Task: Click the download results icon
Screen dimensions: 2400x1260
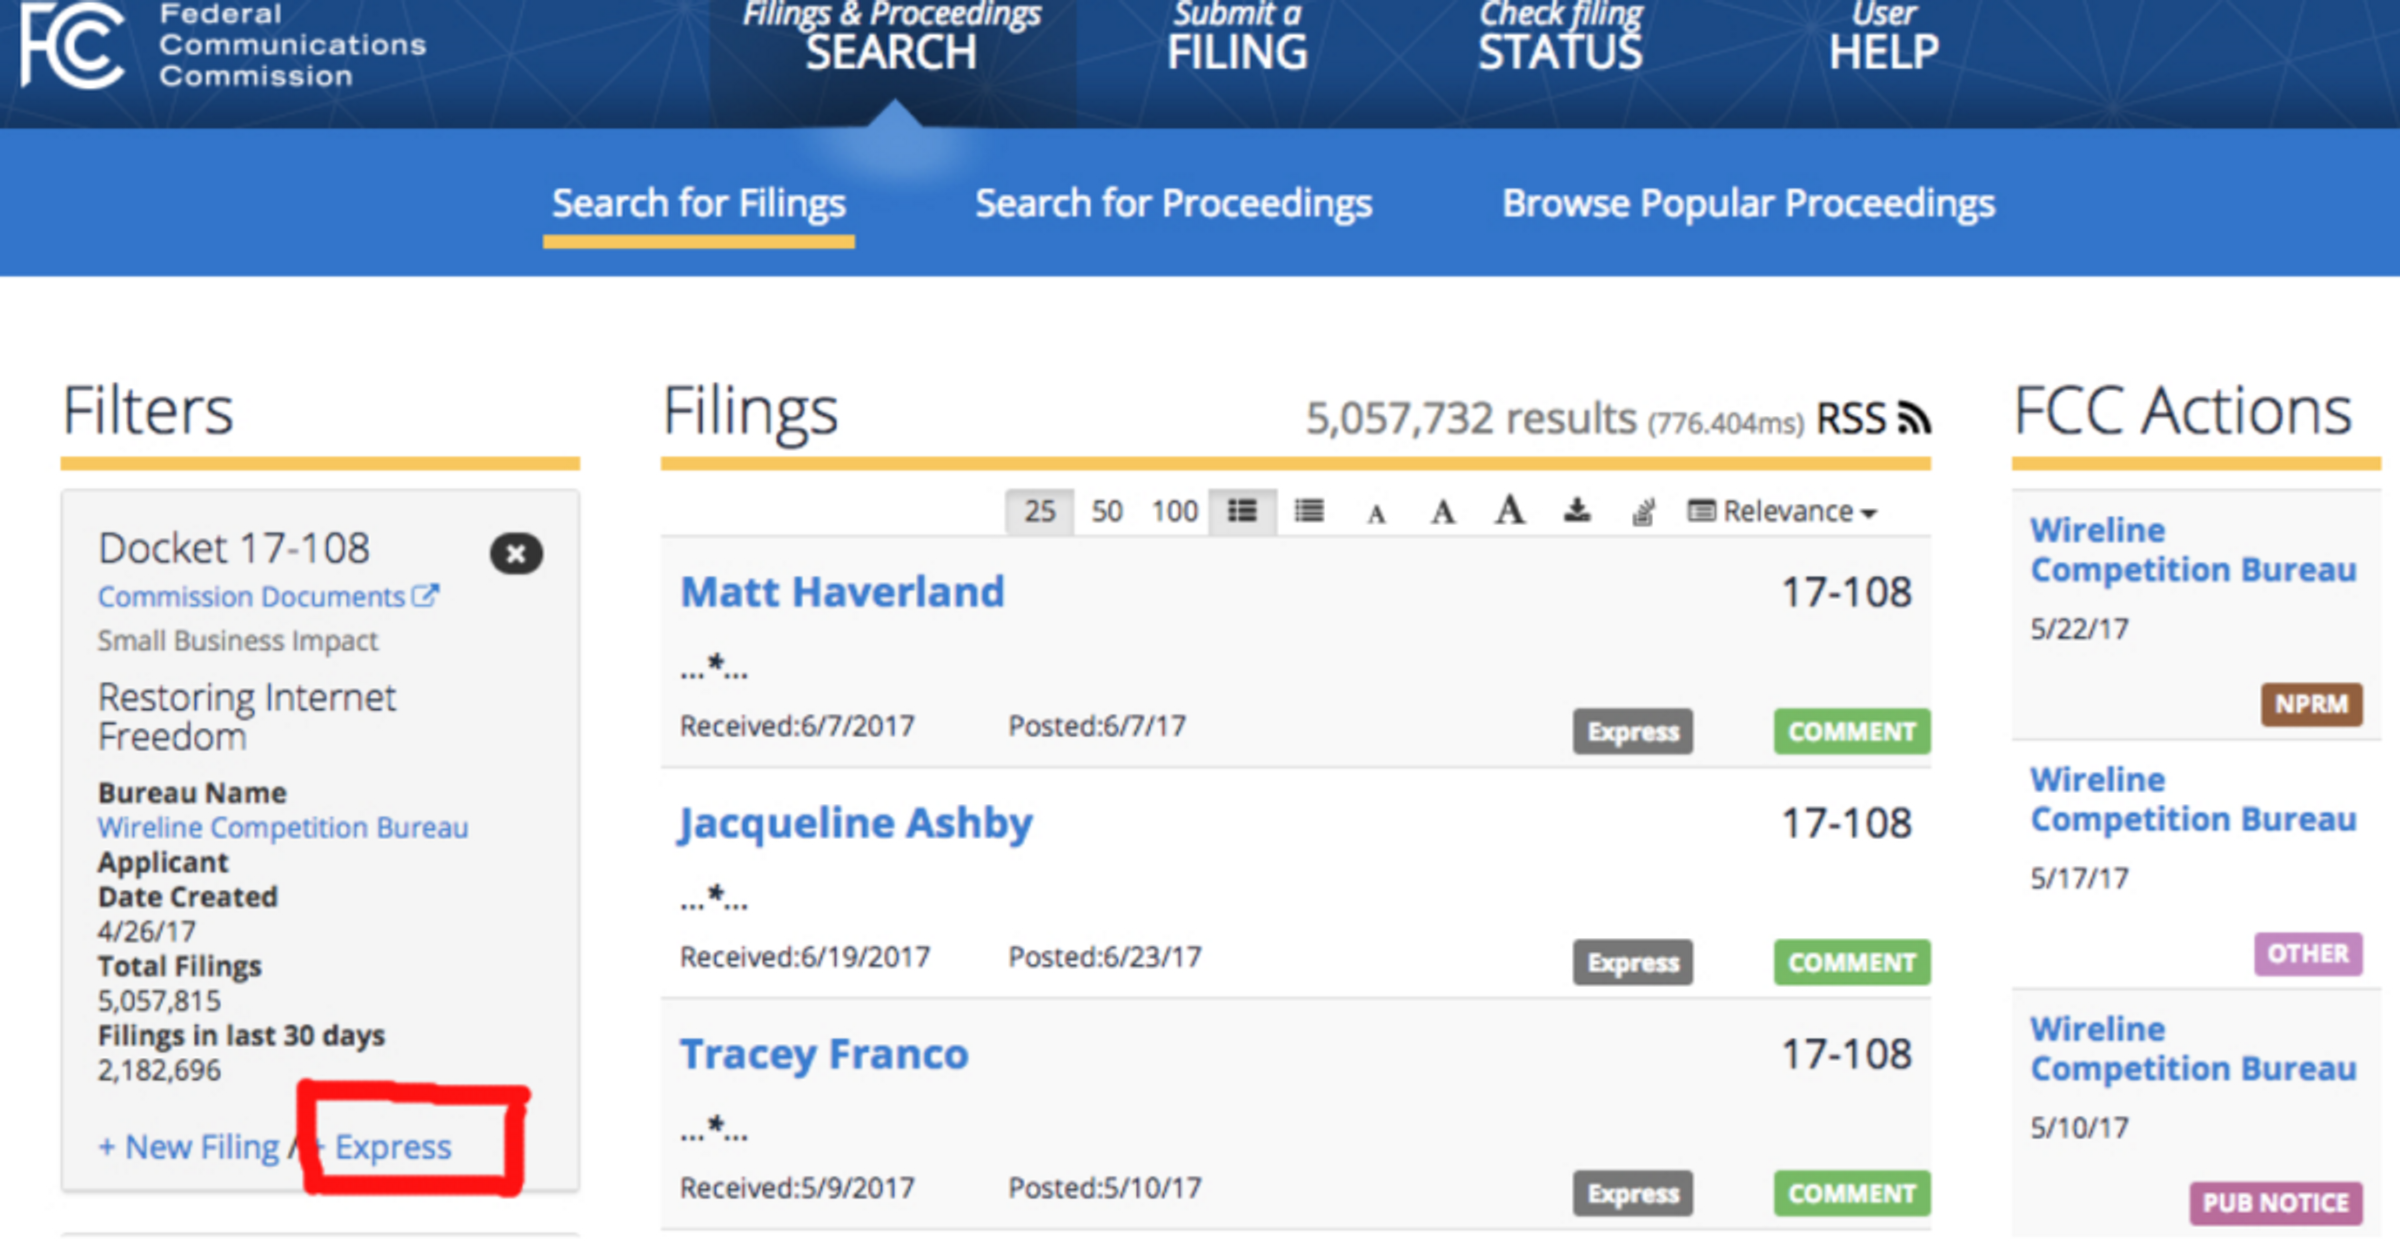Action: [x=1577, y=511]
